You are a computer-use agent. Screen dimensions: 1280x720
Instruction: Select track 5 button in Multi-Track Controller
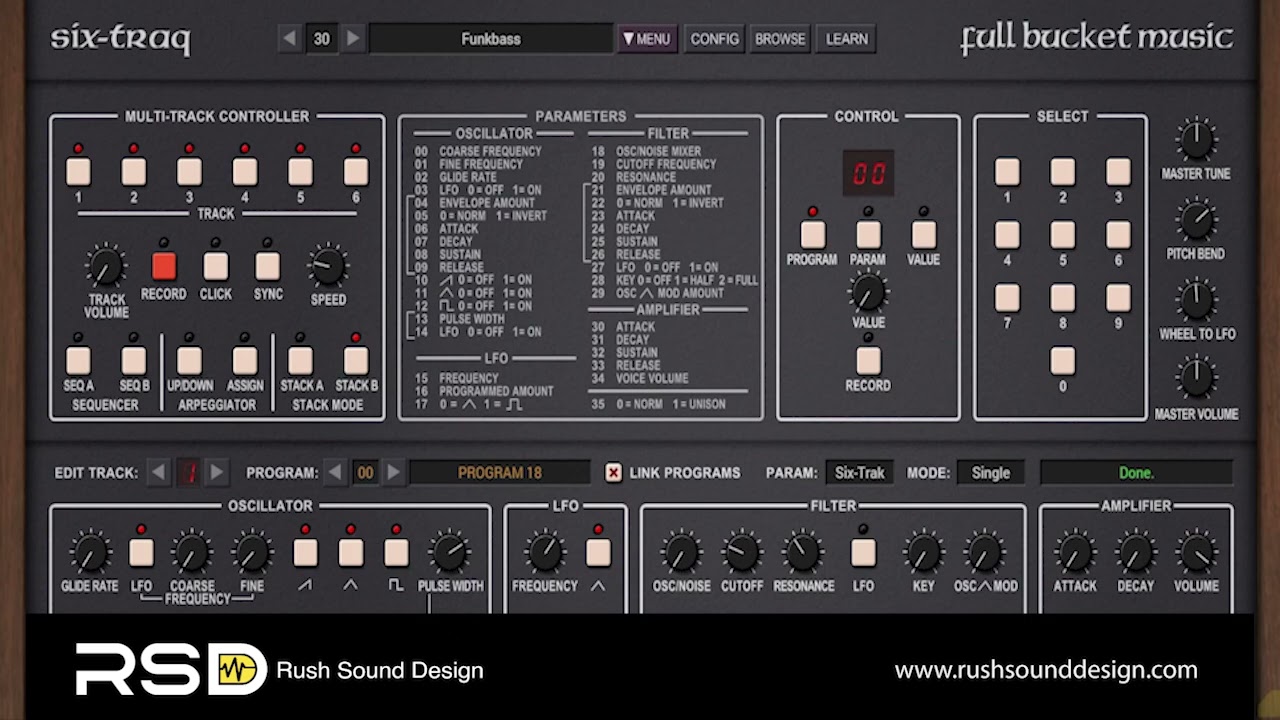coord(300,171)
